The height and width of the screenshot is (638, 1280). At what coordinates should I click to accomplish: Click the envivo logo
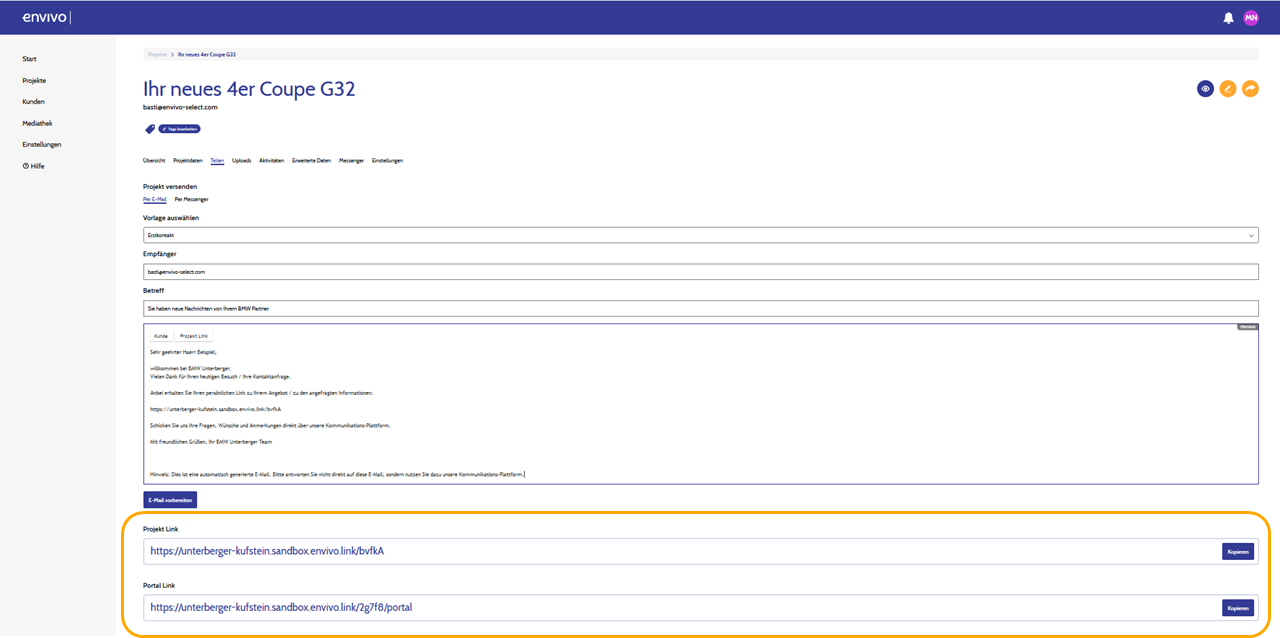(x=46, y=18)
